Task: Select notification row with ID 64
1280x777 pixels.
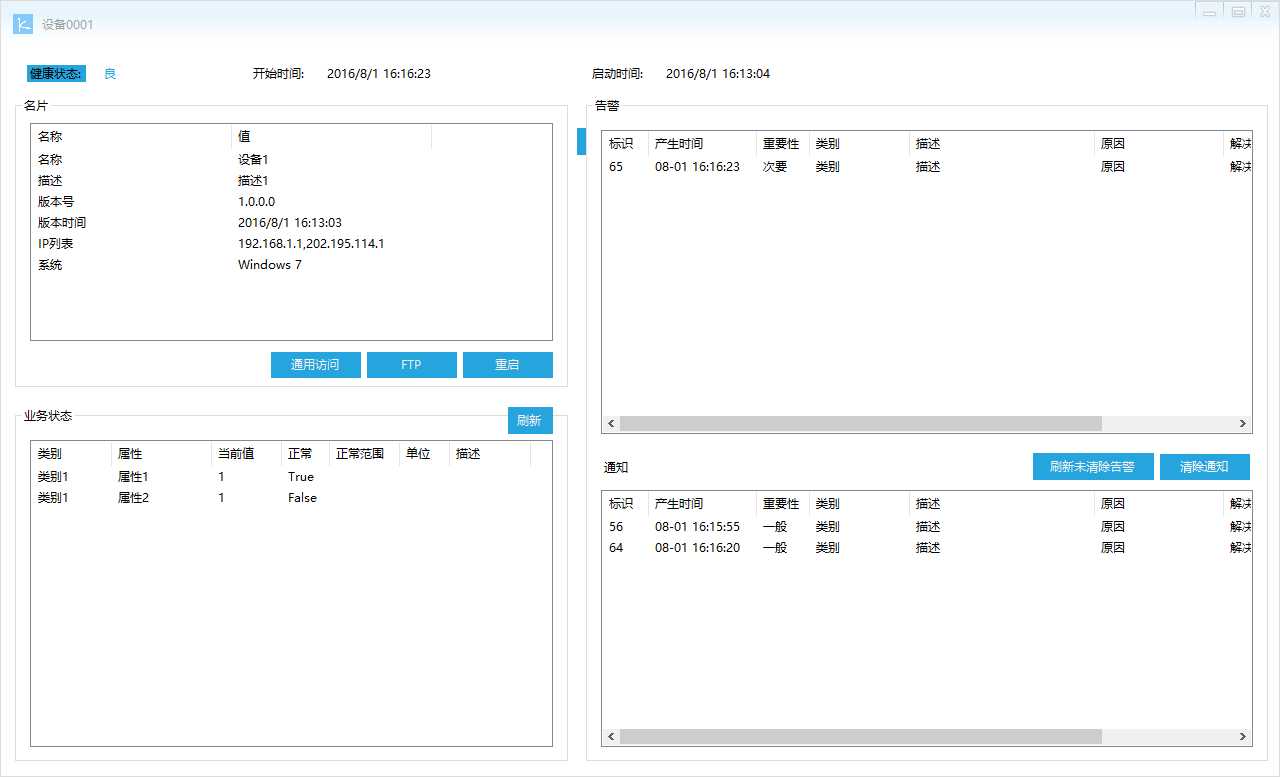Action: (x=927, y=548)
